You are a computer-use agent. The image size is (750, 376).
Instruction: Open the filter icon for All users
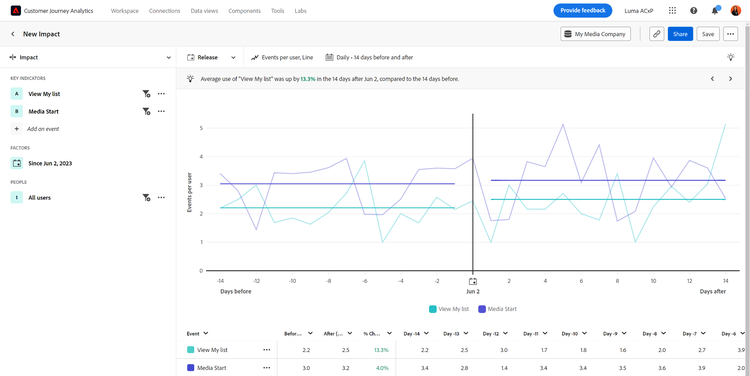[x=146, y=198]
